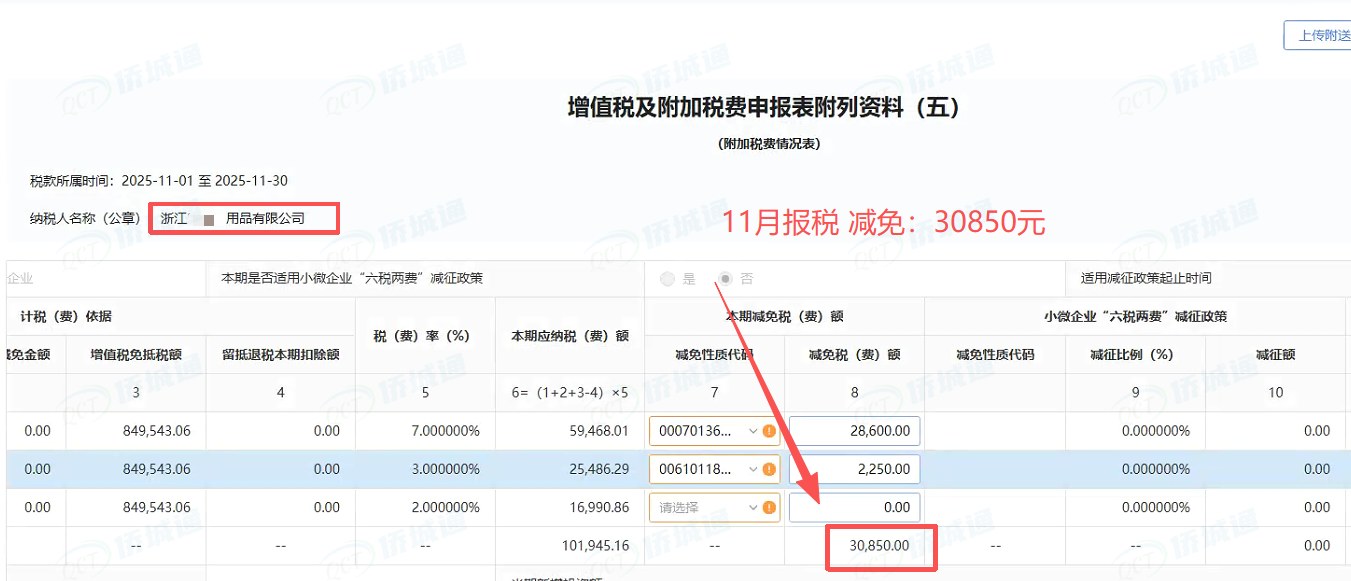The width and height of the screenshot is (1351, 581).
Task: Select the 是 radio option
Action: coord(668,279)
